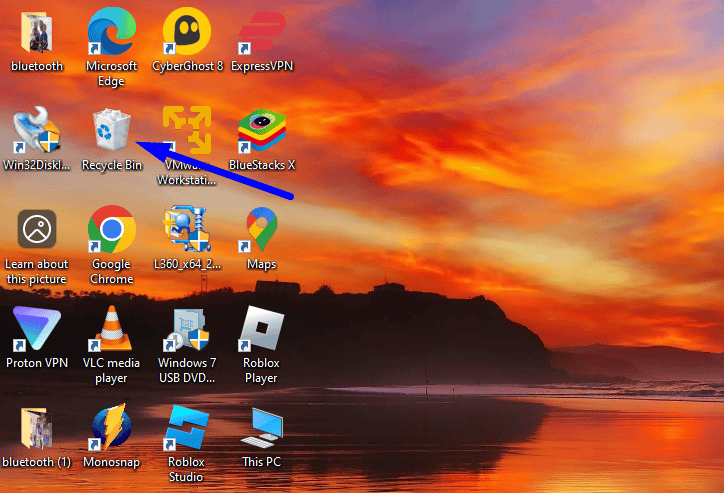Click the ExpressVPN desktop shortcut

(261, 33)
